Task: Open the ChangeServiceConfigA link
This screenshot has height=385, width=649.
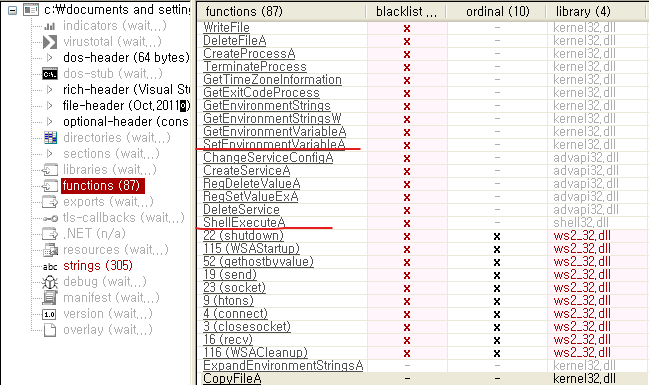Action: tap(268, 158)
